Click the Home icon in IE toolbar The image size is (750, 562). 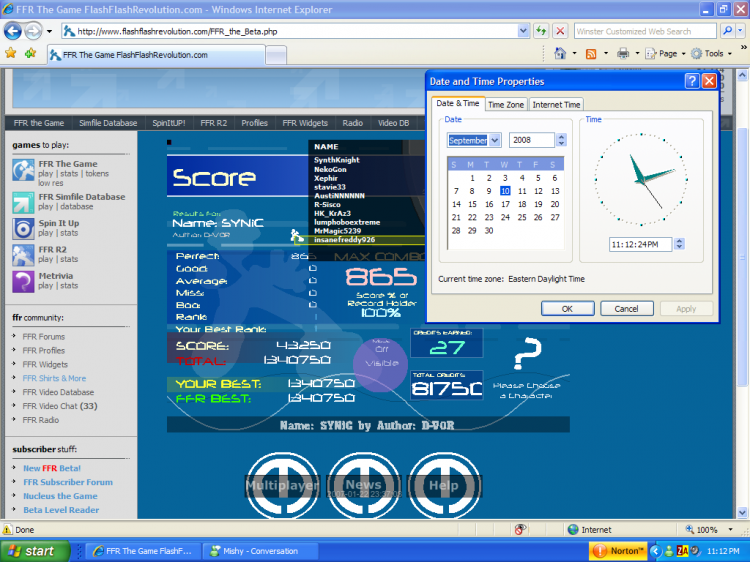point(560,53)
